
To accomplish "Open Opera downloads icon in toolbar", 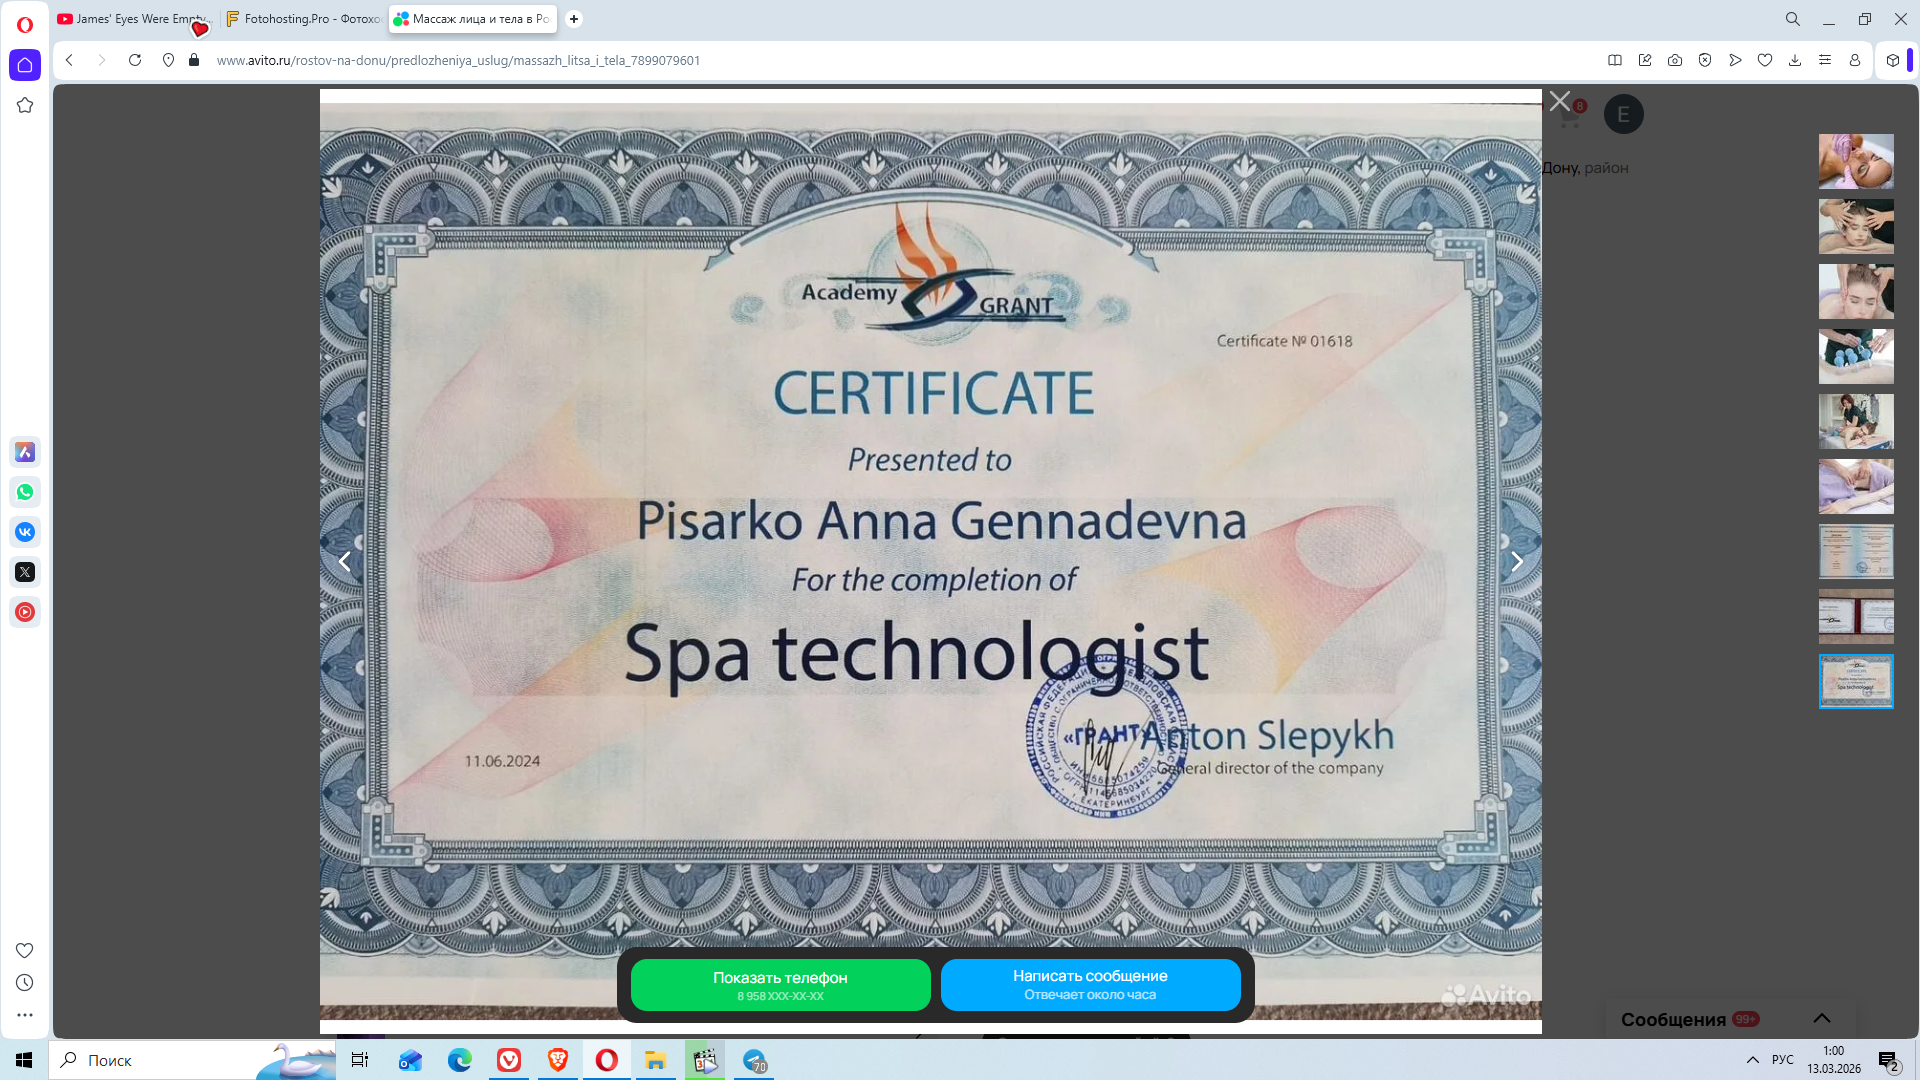I will tap(1795, 60).
